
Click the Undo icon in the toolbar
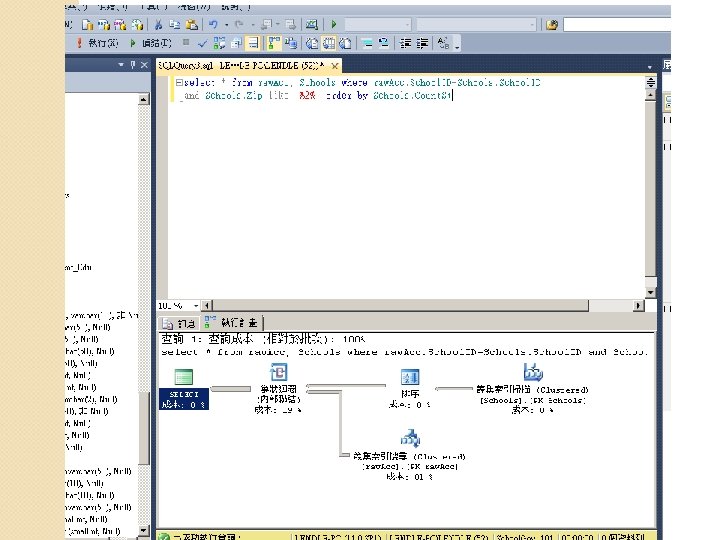214,24
